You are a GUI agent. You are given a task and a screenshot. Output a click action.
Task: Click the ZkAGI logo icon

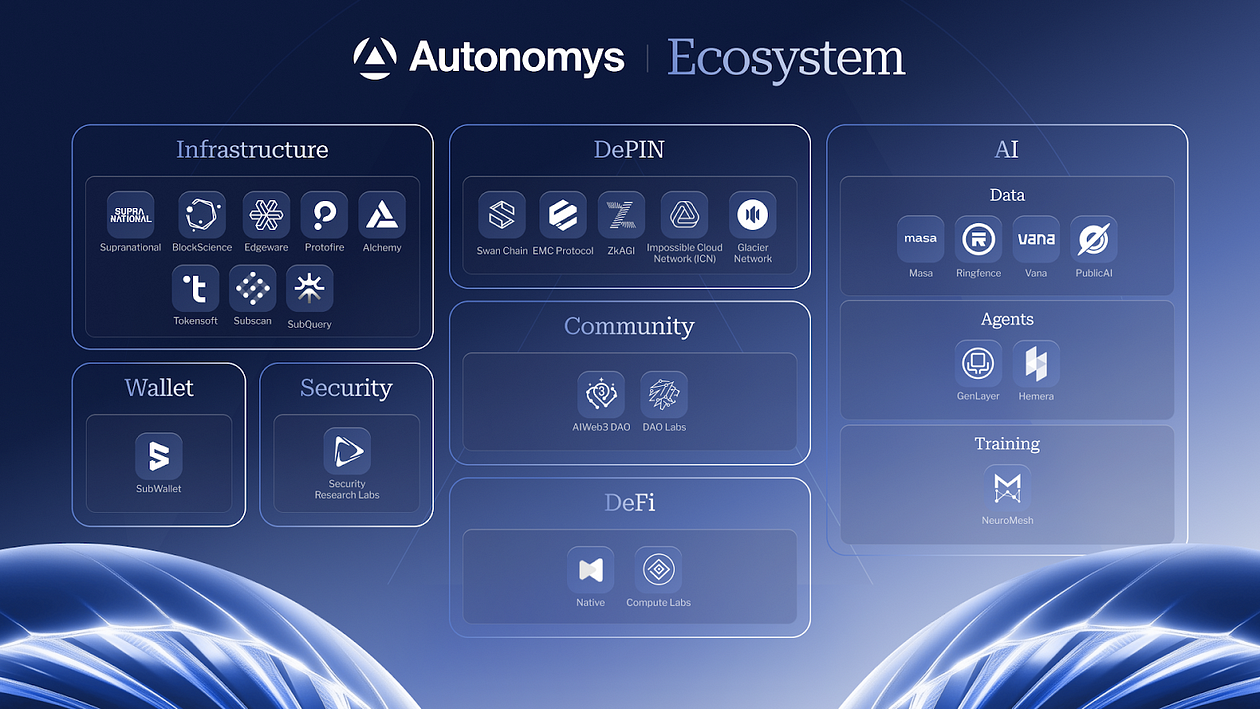pyautogui.click(x=622, y=215)
